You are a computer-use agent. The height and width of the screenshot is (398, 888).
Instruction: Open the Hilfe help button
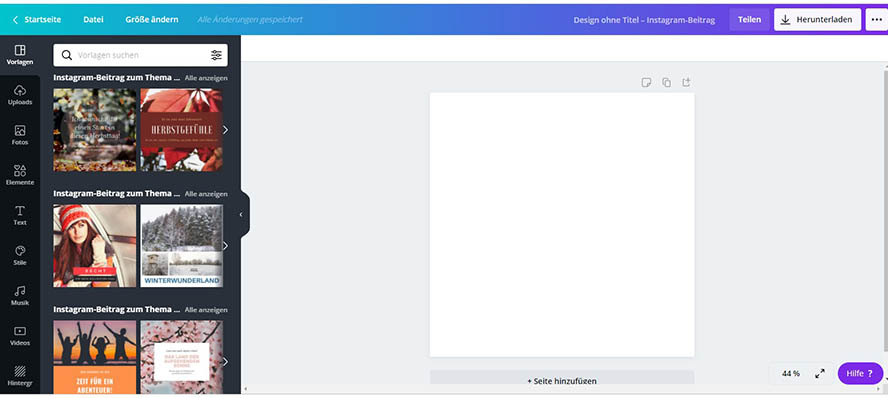click(860, 374)
